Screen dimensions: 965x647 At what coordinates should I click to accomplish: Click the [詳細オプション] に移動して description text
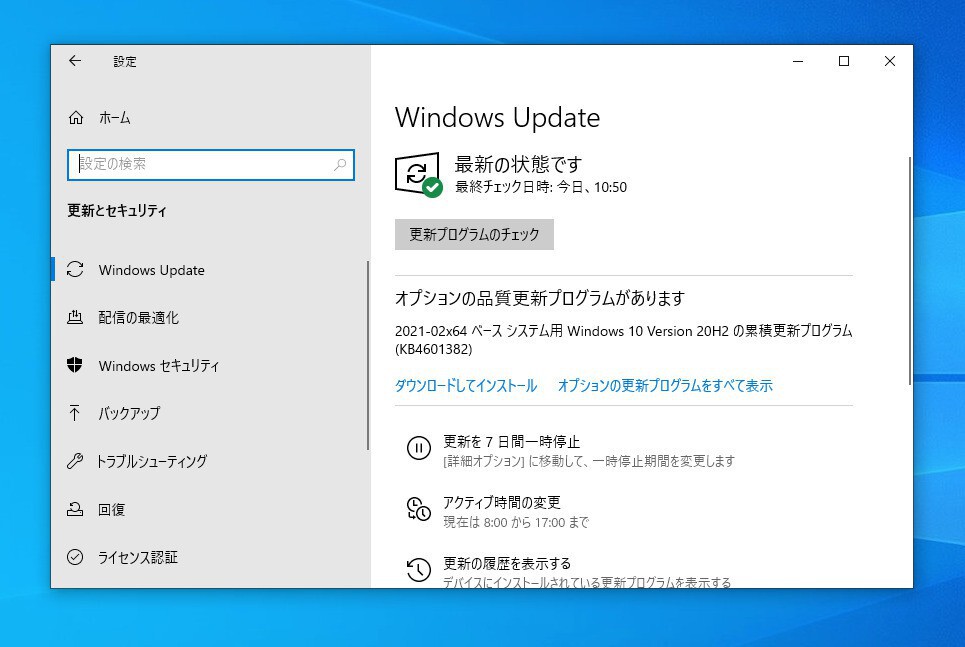[x=589, y=461]
